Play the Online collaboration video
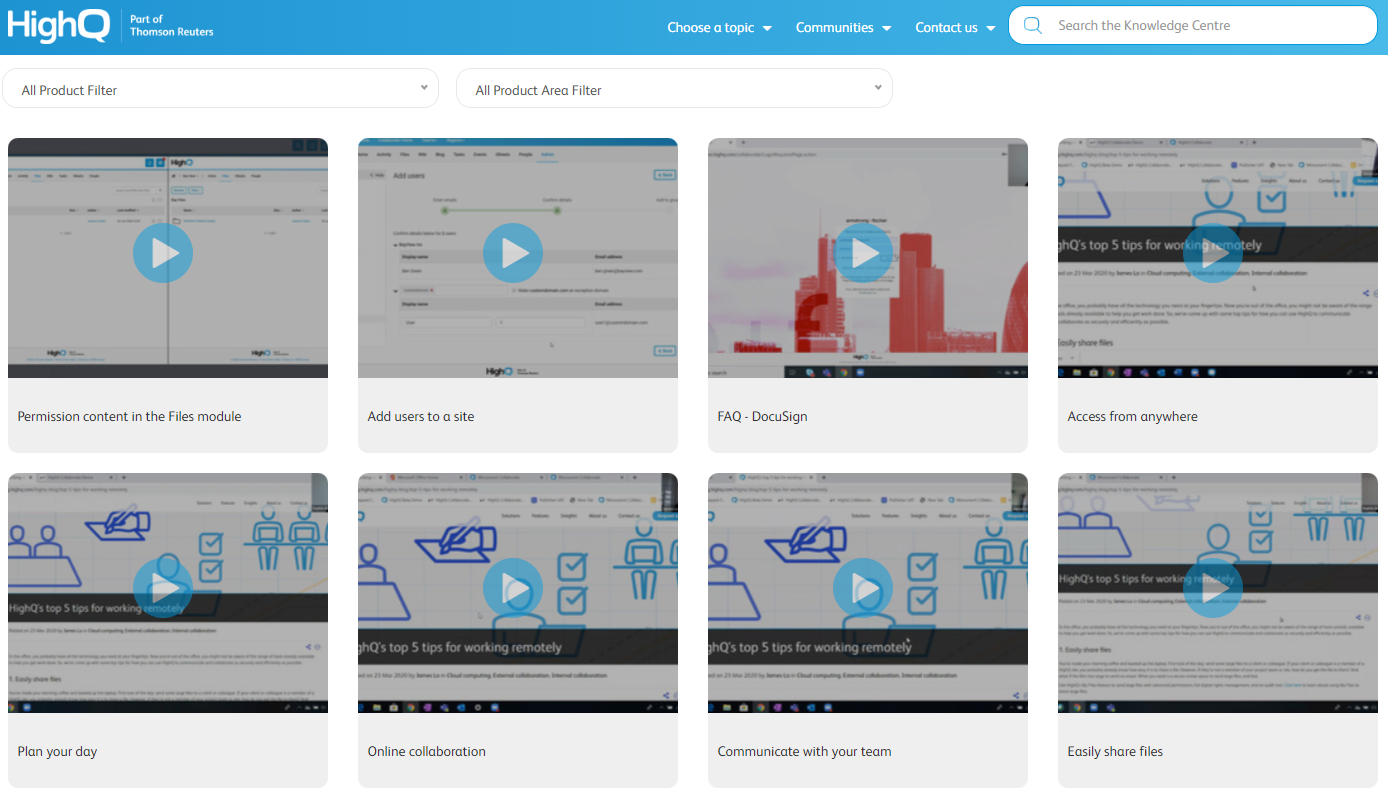The width and height of the screenshot is (1388, 798). coord(513,588)
